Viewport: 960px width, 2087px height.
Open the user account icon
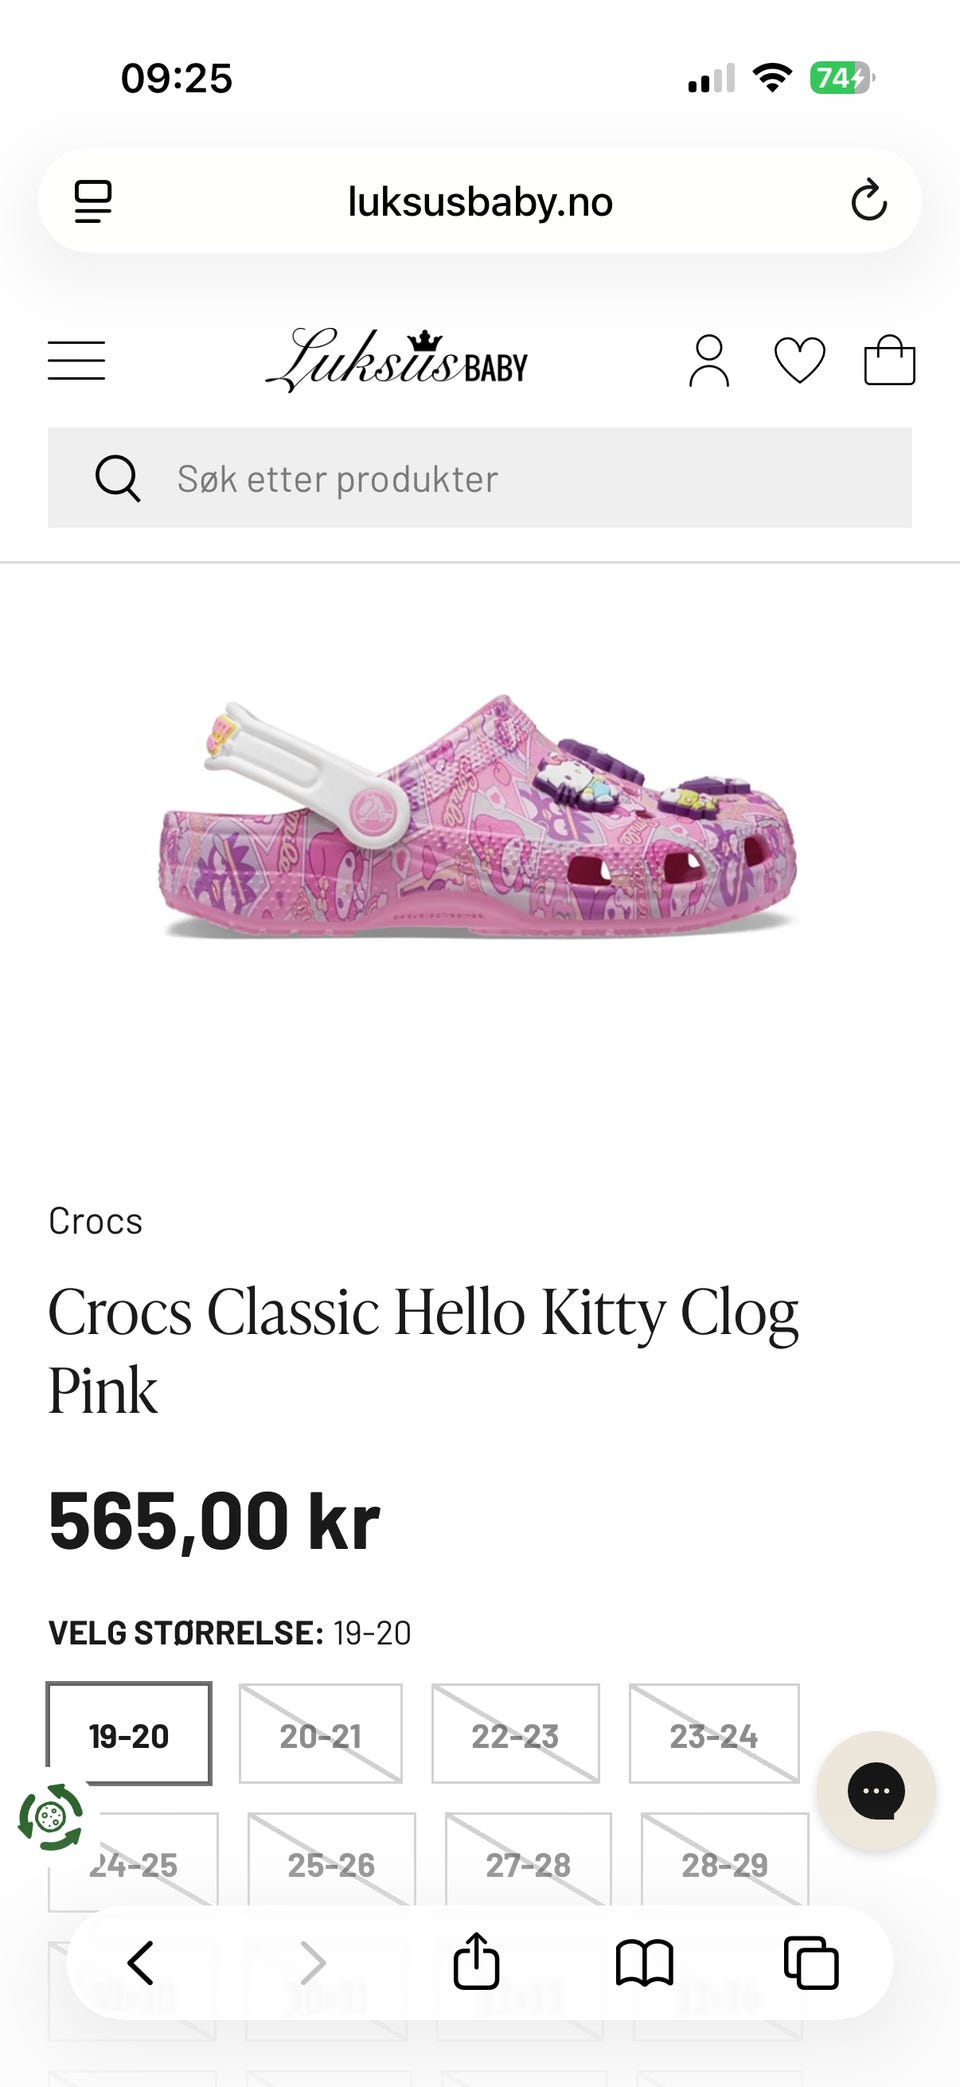709,360
